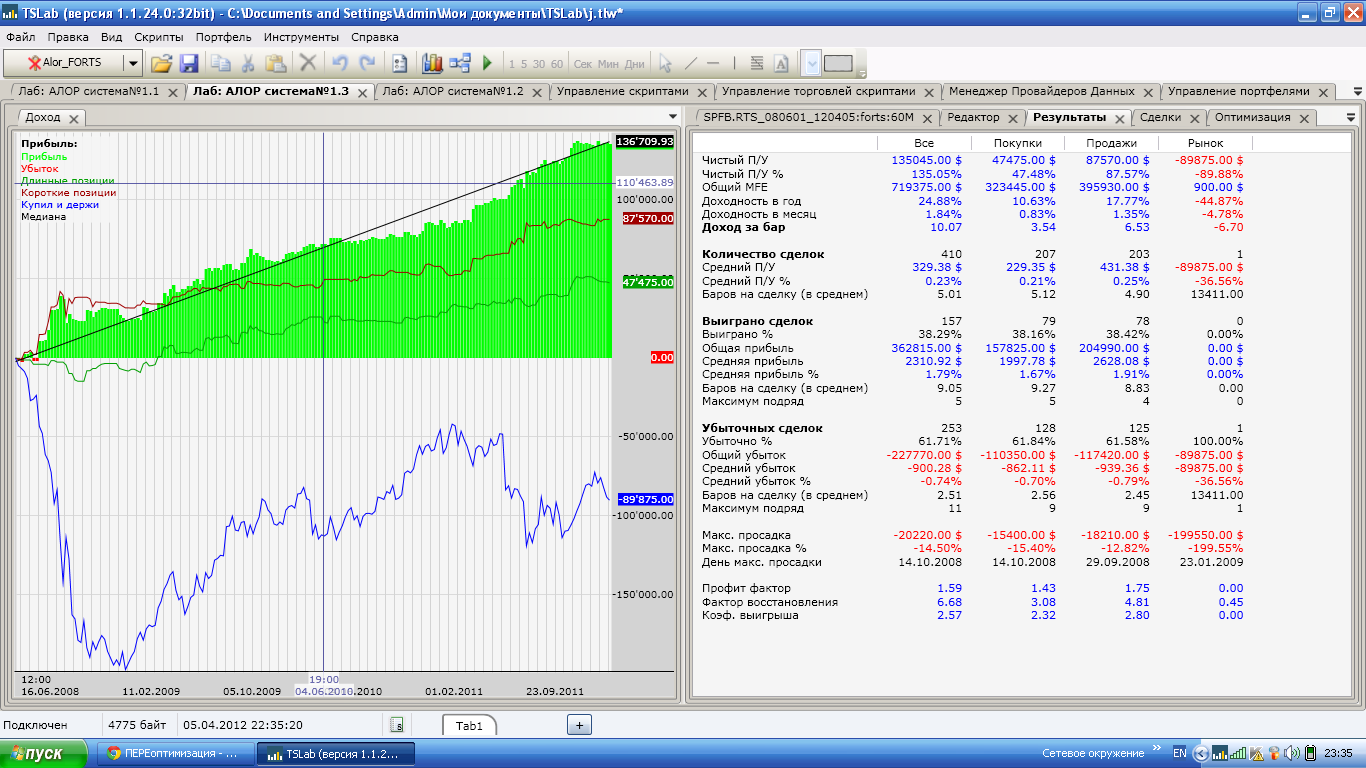The height and width of the screenshot is (768, 1366).
Task: Save the file with the floppy disk icon
Action: point(188,63)
